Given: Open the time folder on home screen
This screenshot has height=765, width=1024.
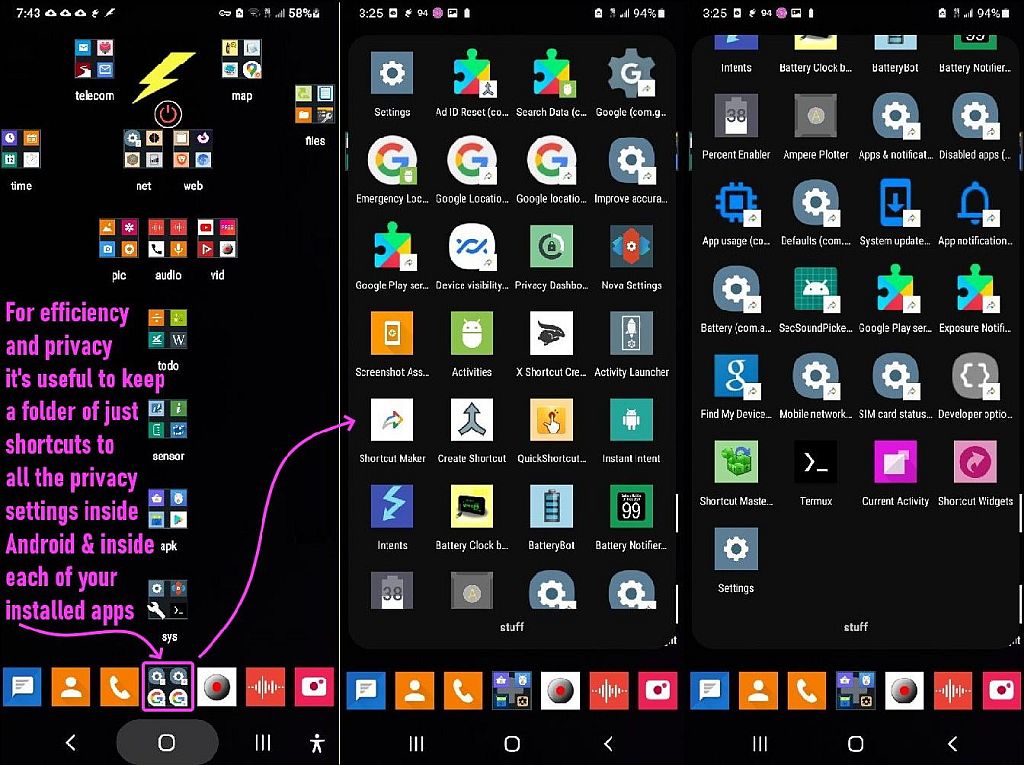Looking at the screenshot, I should [21, 149].
